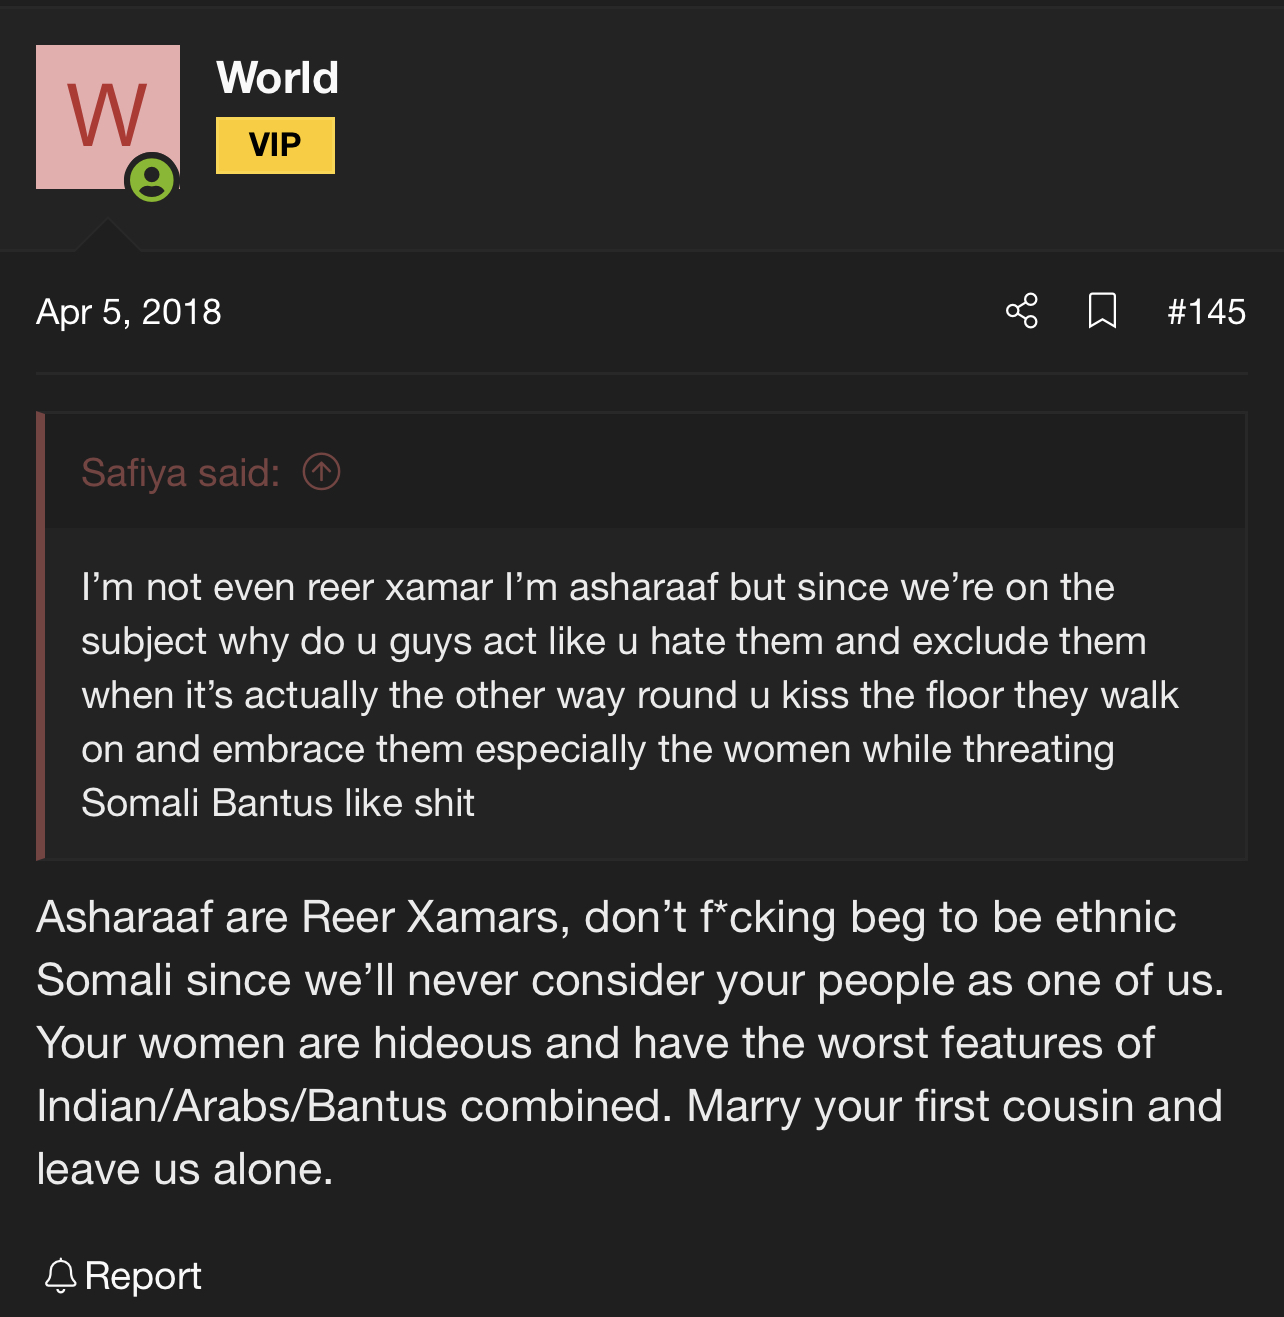
Task: Follow the 'Safiya said:' quote attribution link
Action: tap(180, 472)
